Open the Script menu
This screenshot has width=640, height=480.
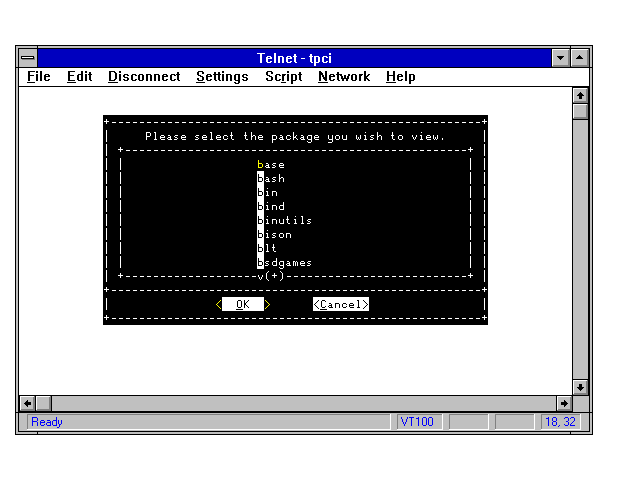(283, 77)
